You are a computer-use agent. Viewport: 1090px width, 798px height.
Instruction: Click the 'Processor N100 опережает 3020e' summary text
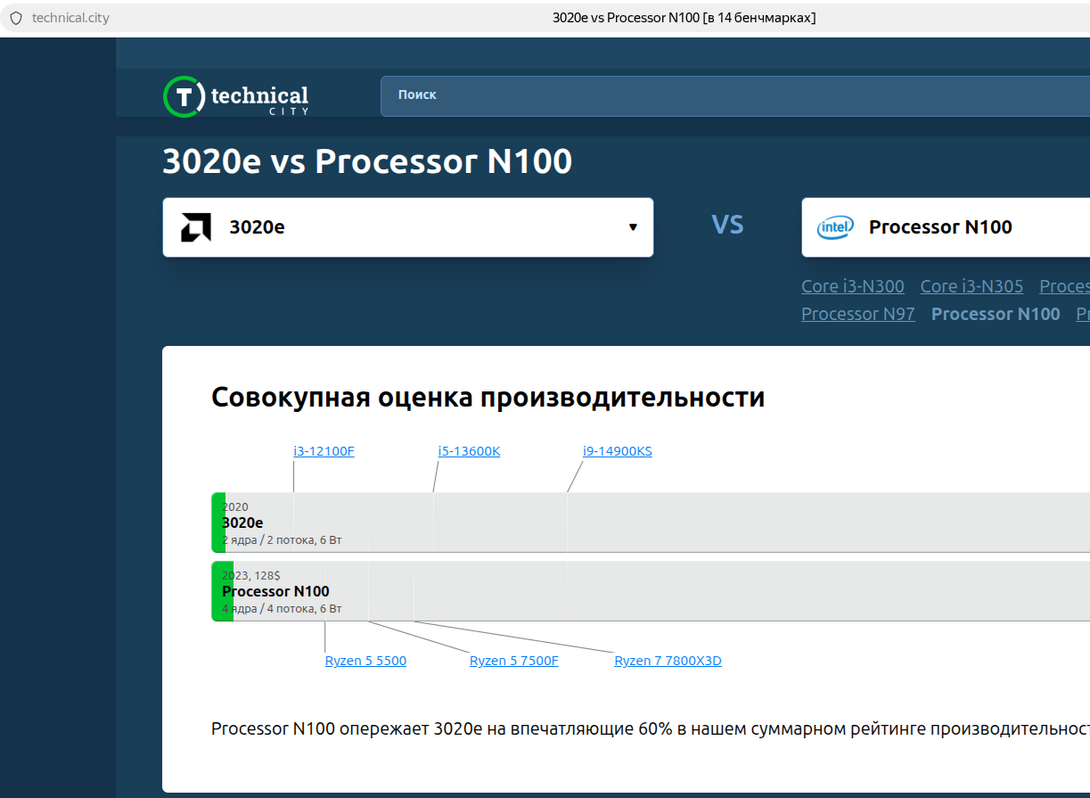coord(651,729)
